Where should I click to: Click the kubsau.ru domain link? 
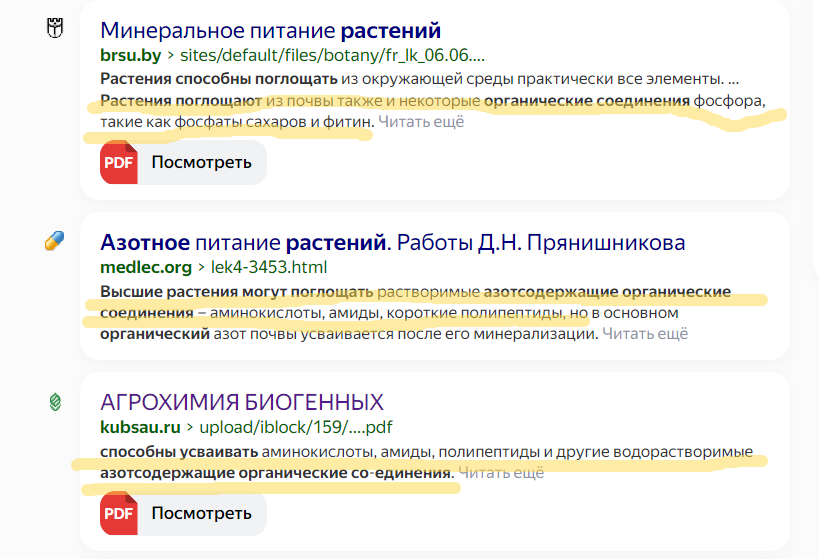140,427
